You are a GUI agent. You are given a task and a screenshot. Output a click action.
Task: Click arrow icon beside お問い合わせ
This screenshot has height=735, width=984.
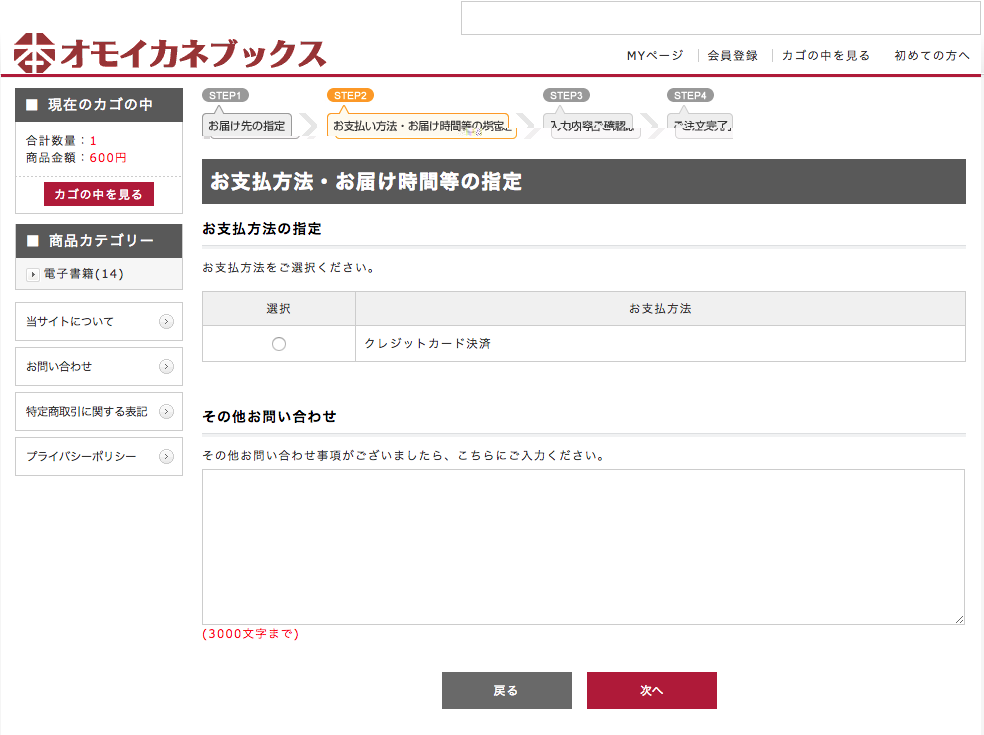[x=166, y=367]
